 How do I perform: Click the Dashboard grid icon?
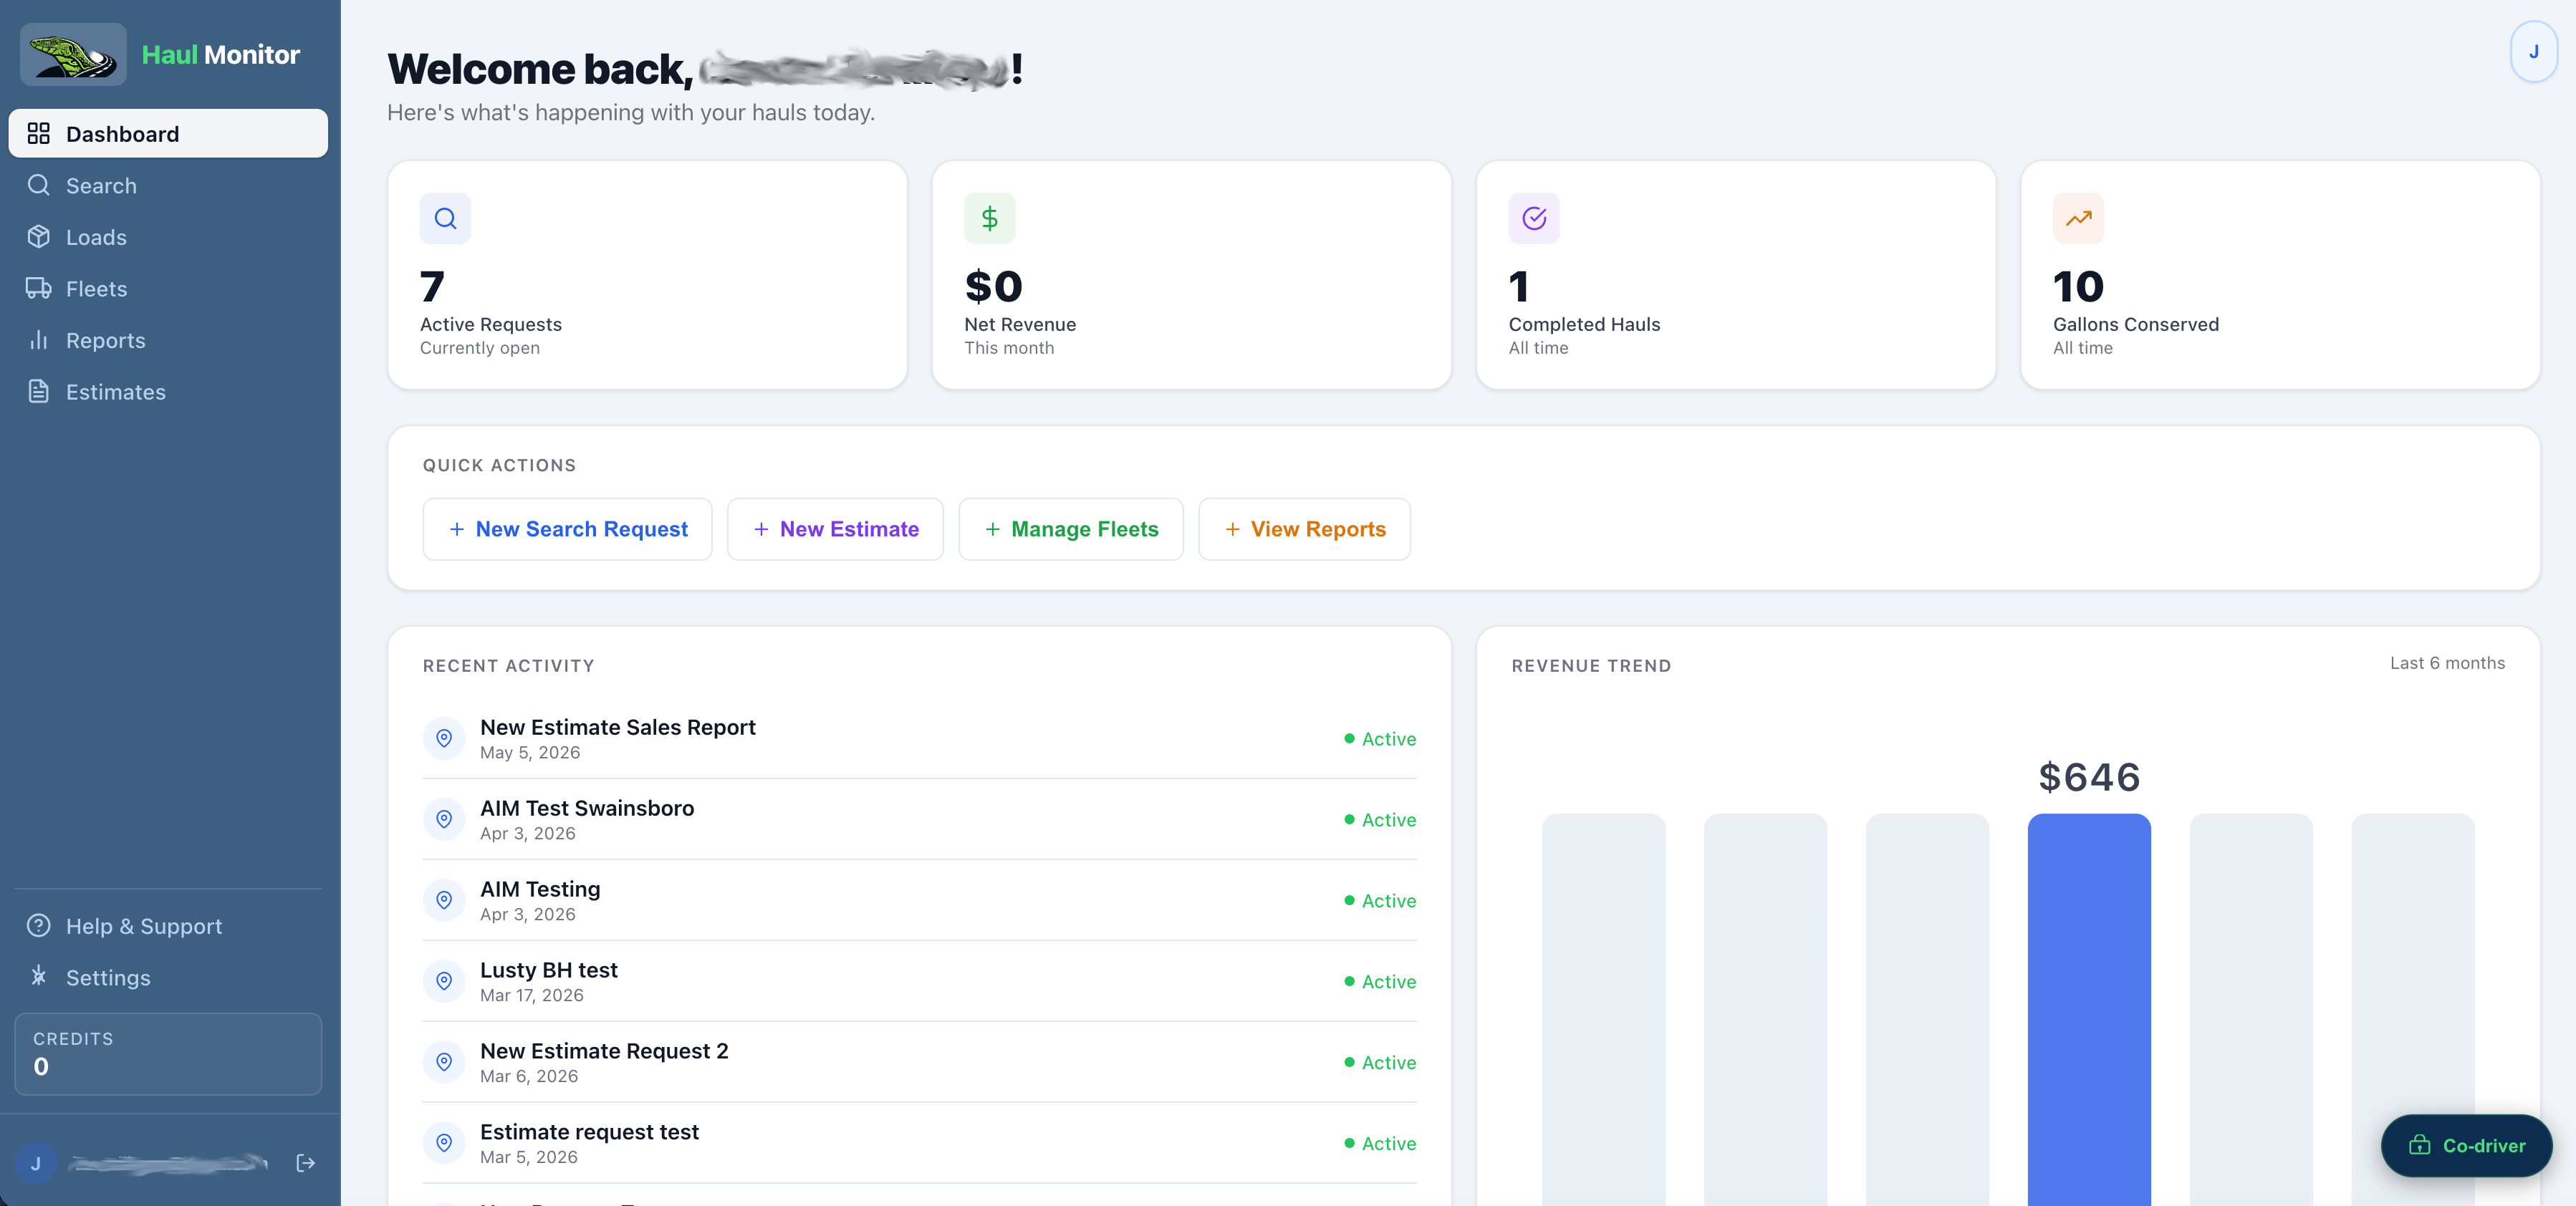(39, 134)
